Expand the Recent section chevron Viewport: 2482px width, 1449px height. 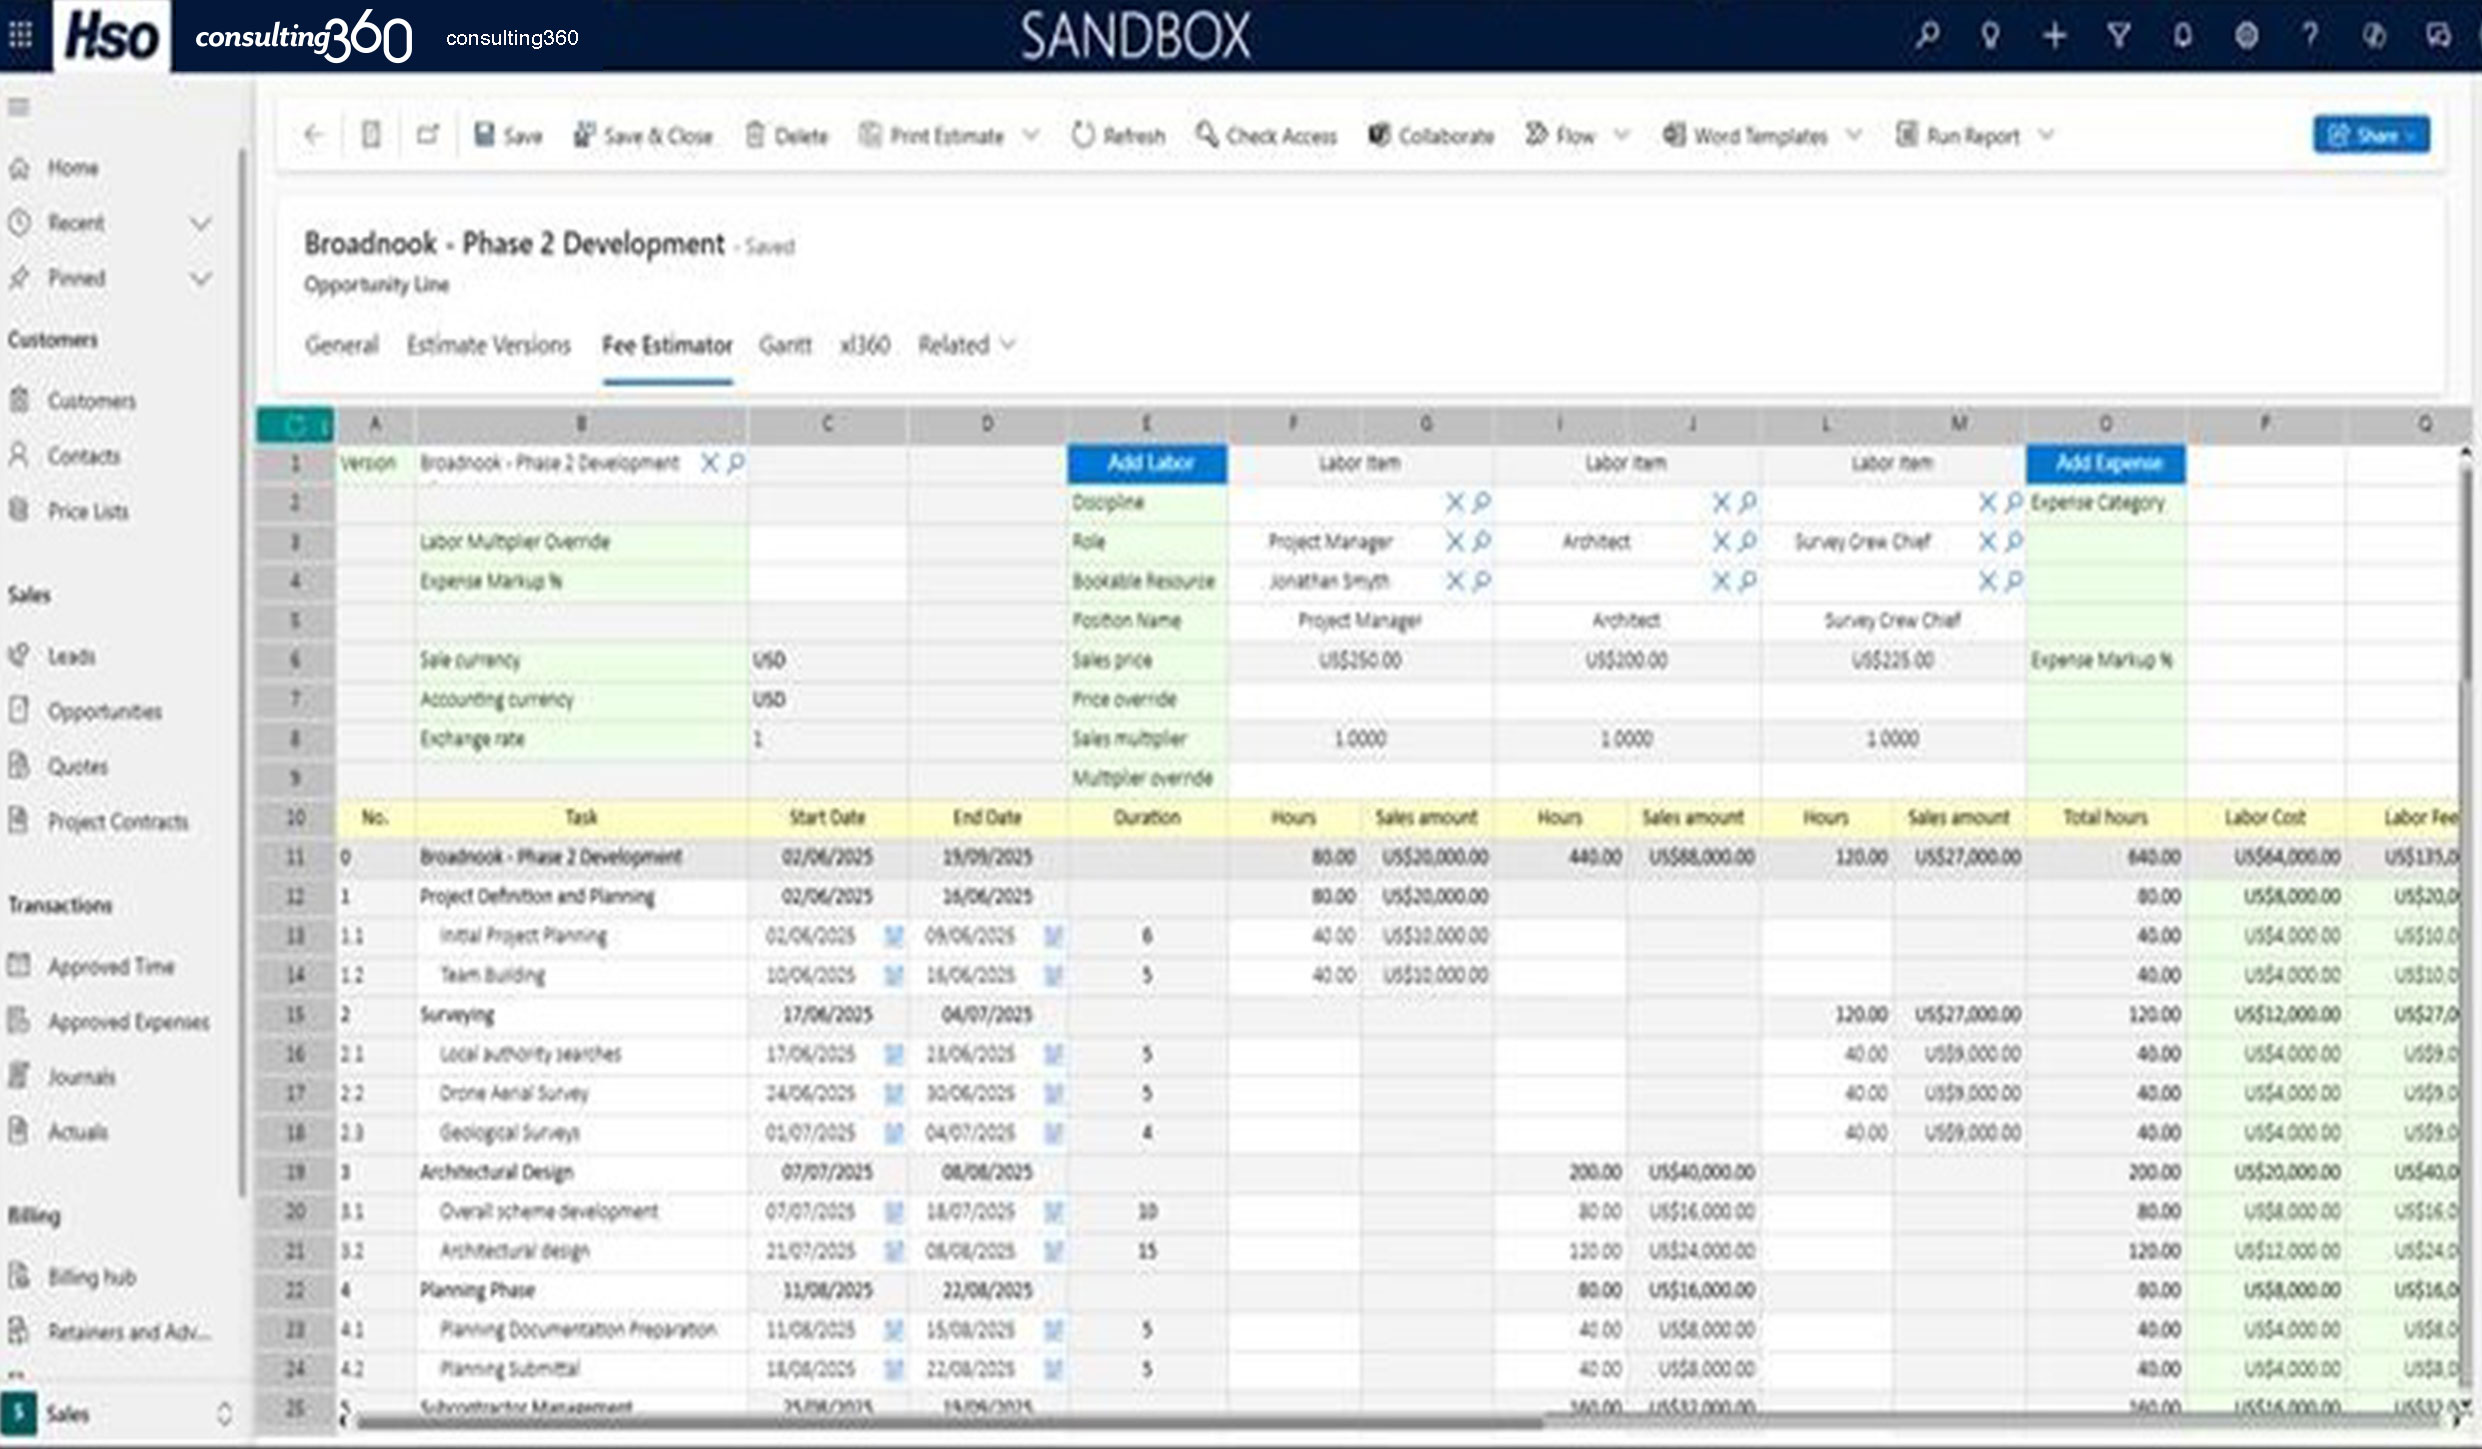[201, 223]
